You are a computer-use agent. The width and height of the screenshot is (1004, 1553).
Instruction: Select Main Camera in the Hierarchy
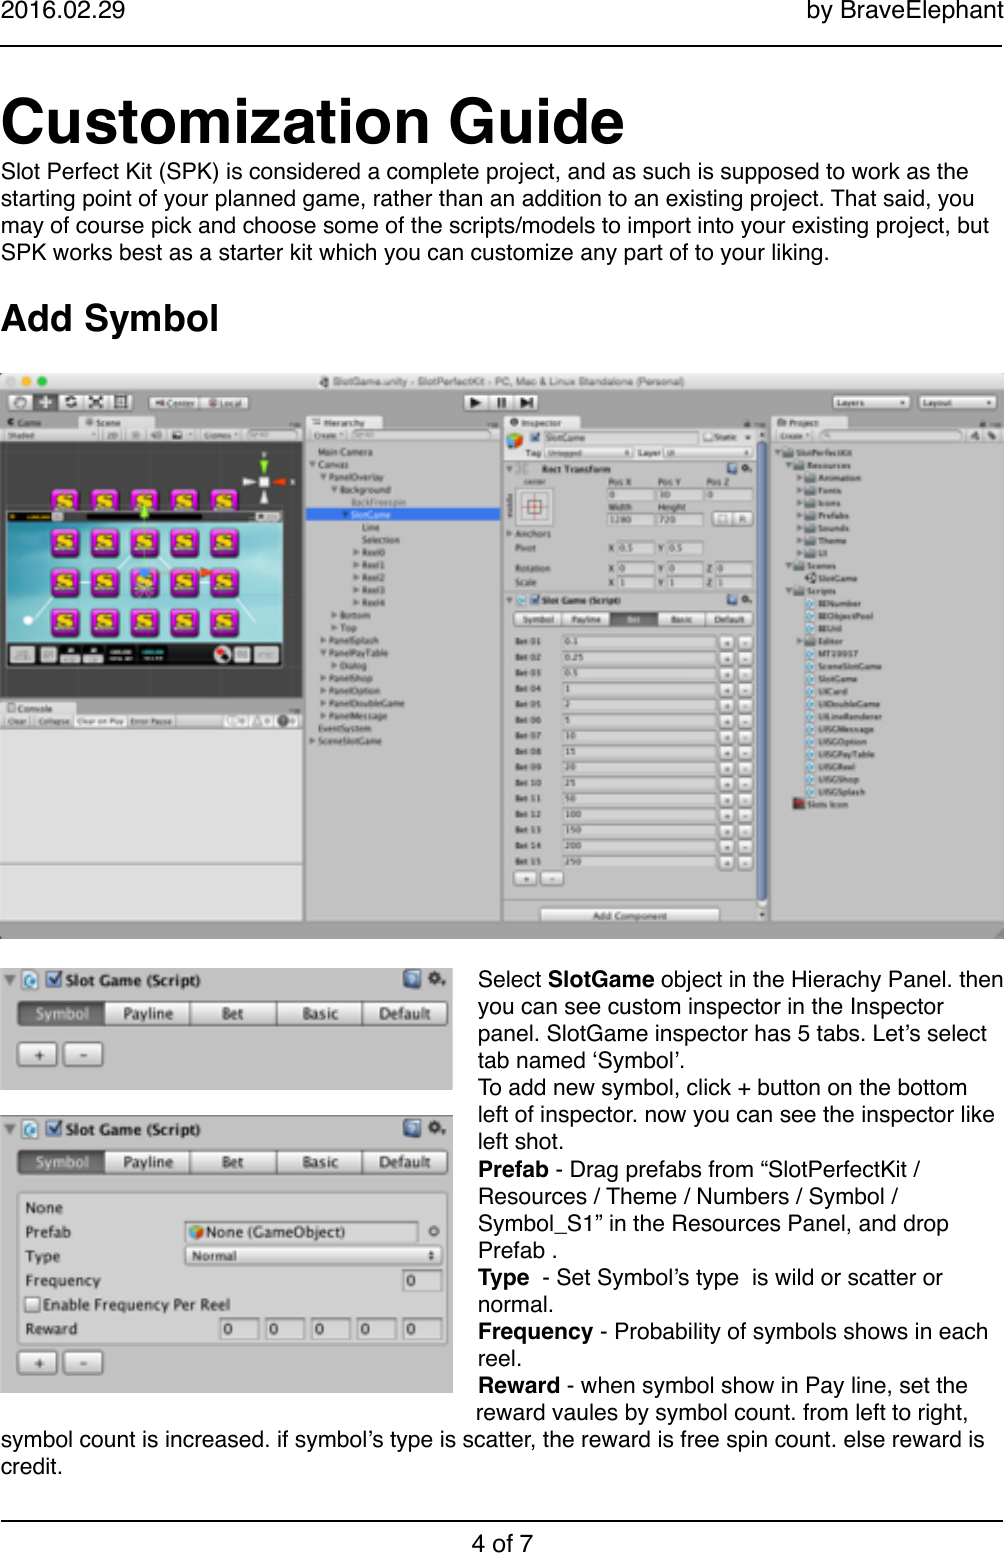(344, 452)
